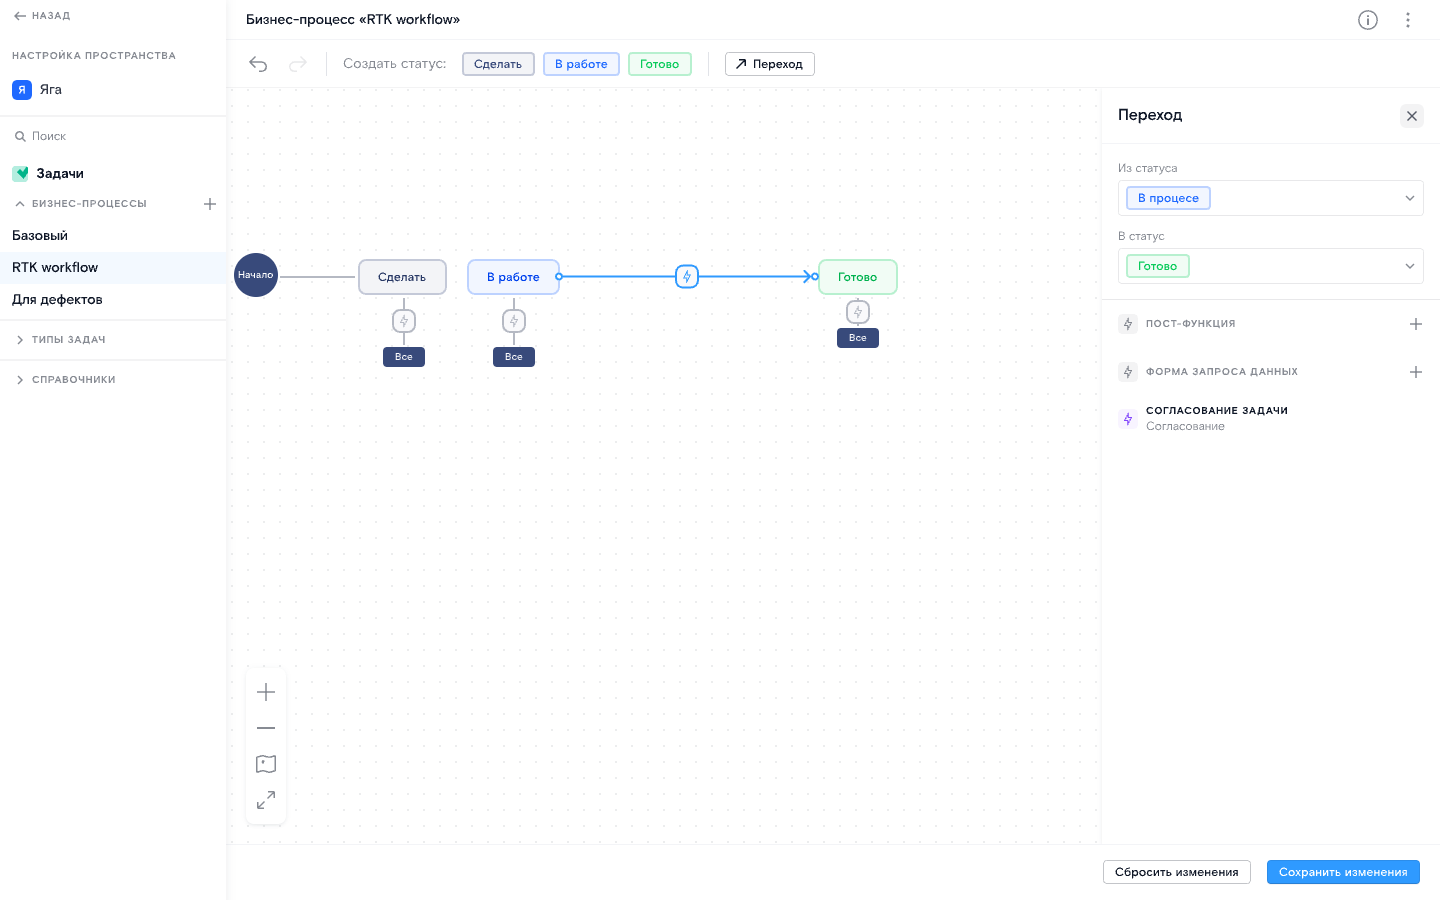
Task: Click 'Сбросить изменения' button
Action: [1176, 872]
